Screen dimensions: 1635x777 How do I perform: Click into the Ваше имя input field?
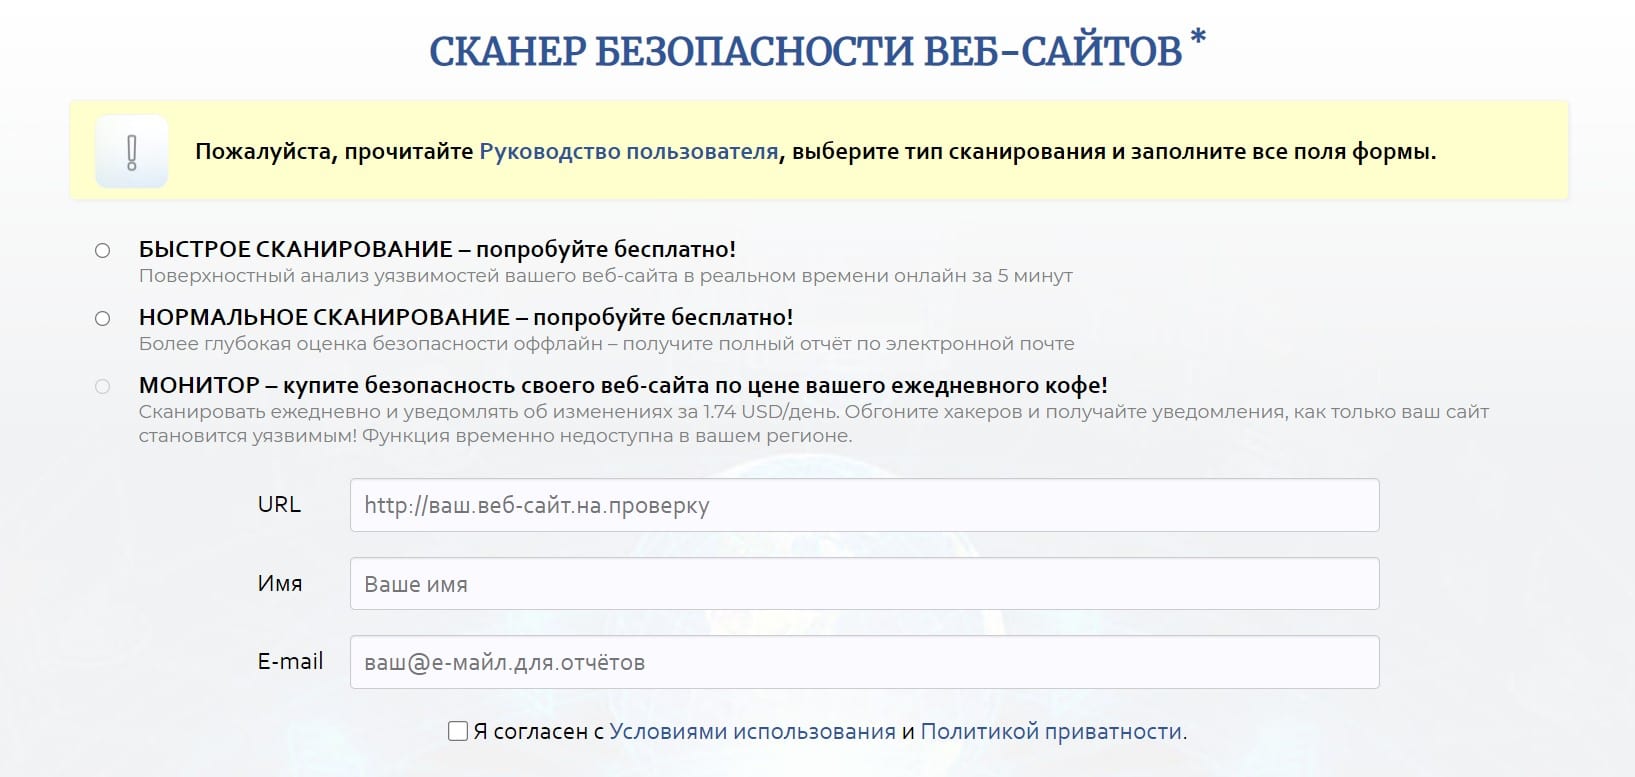(x=864, y=584)
